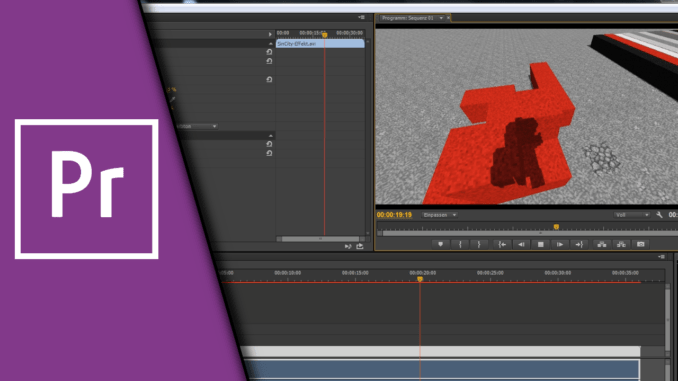Export a frame with the camera icon
Screen dimensions: 678x381
coord(640,244)
